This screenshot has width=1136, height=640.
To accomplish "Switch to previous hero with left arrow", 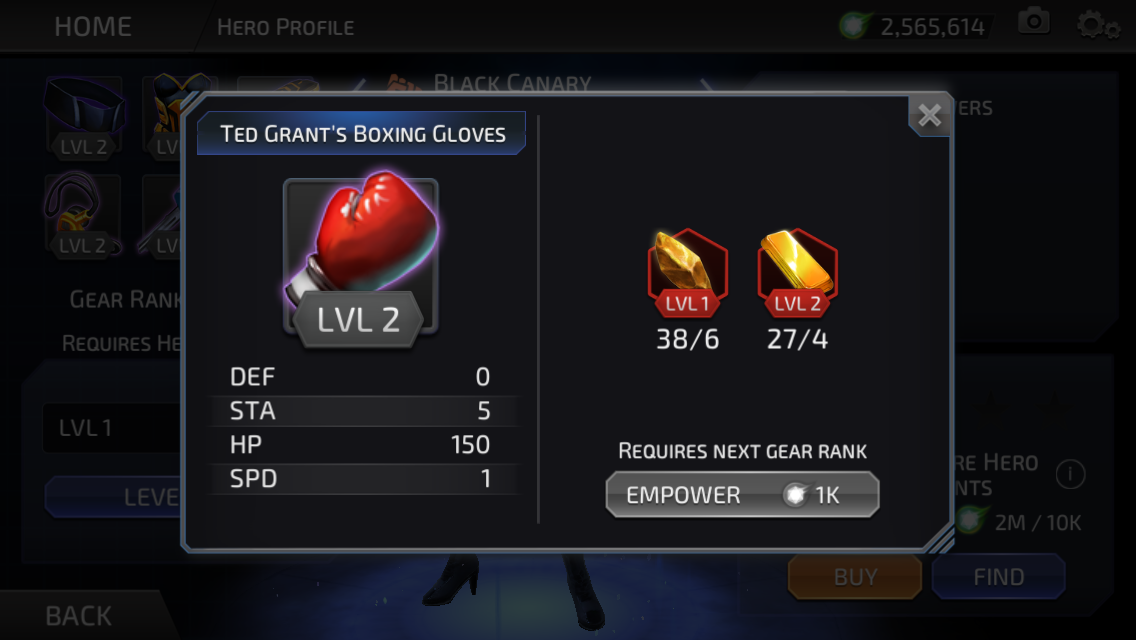I will click(360, 86).
